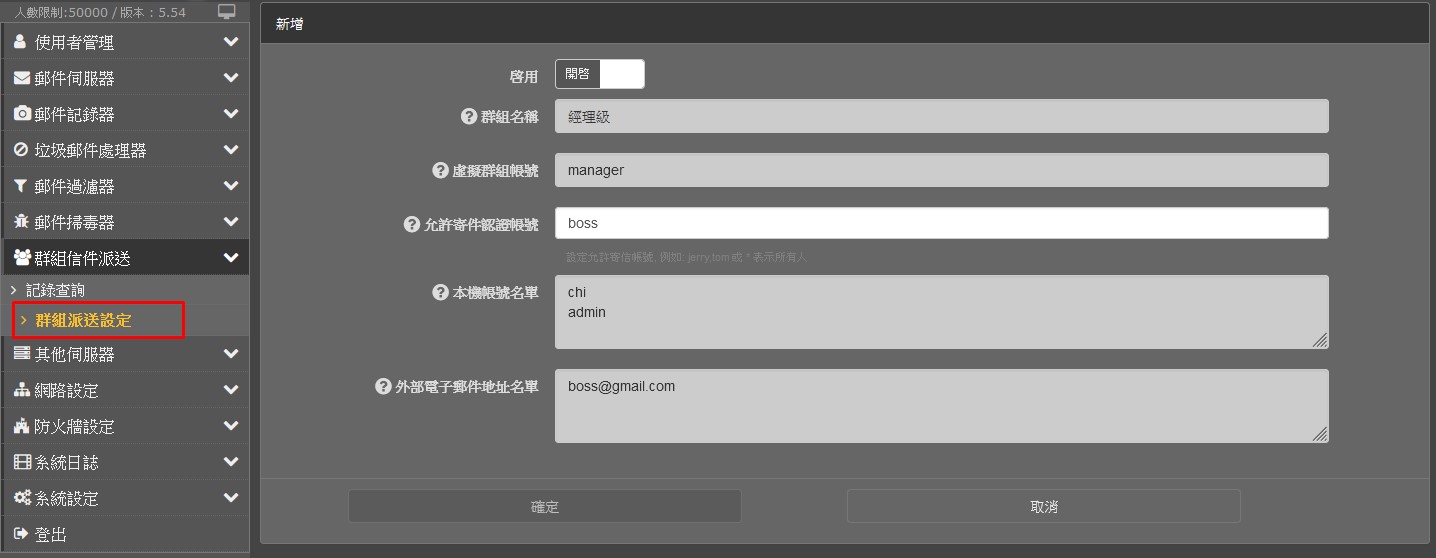Click into the 外部電子郵件地址名單 text area
Image resolution: width=1436 pixels, height=558 pixels.
point(941,406)
